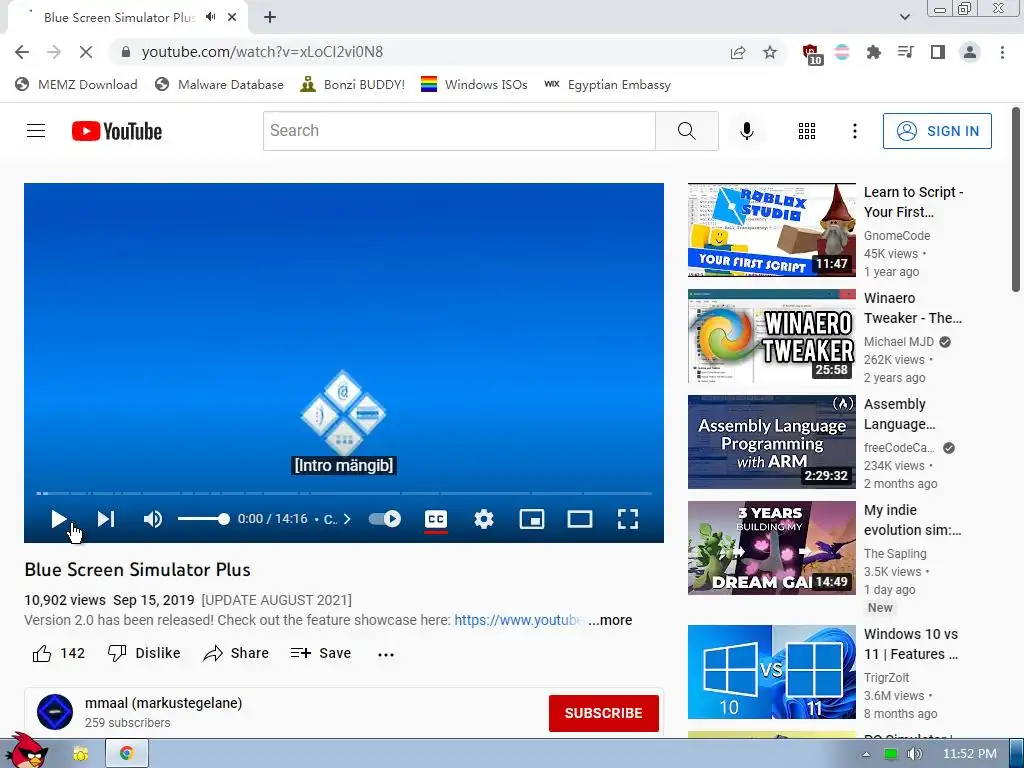Go to the YouTube home logo
Image resolution: width=1024 pixels, height=768 pixels.
[x=117, y=131]
